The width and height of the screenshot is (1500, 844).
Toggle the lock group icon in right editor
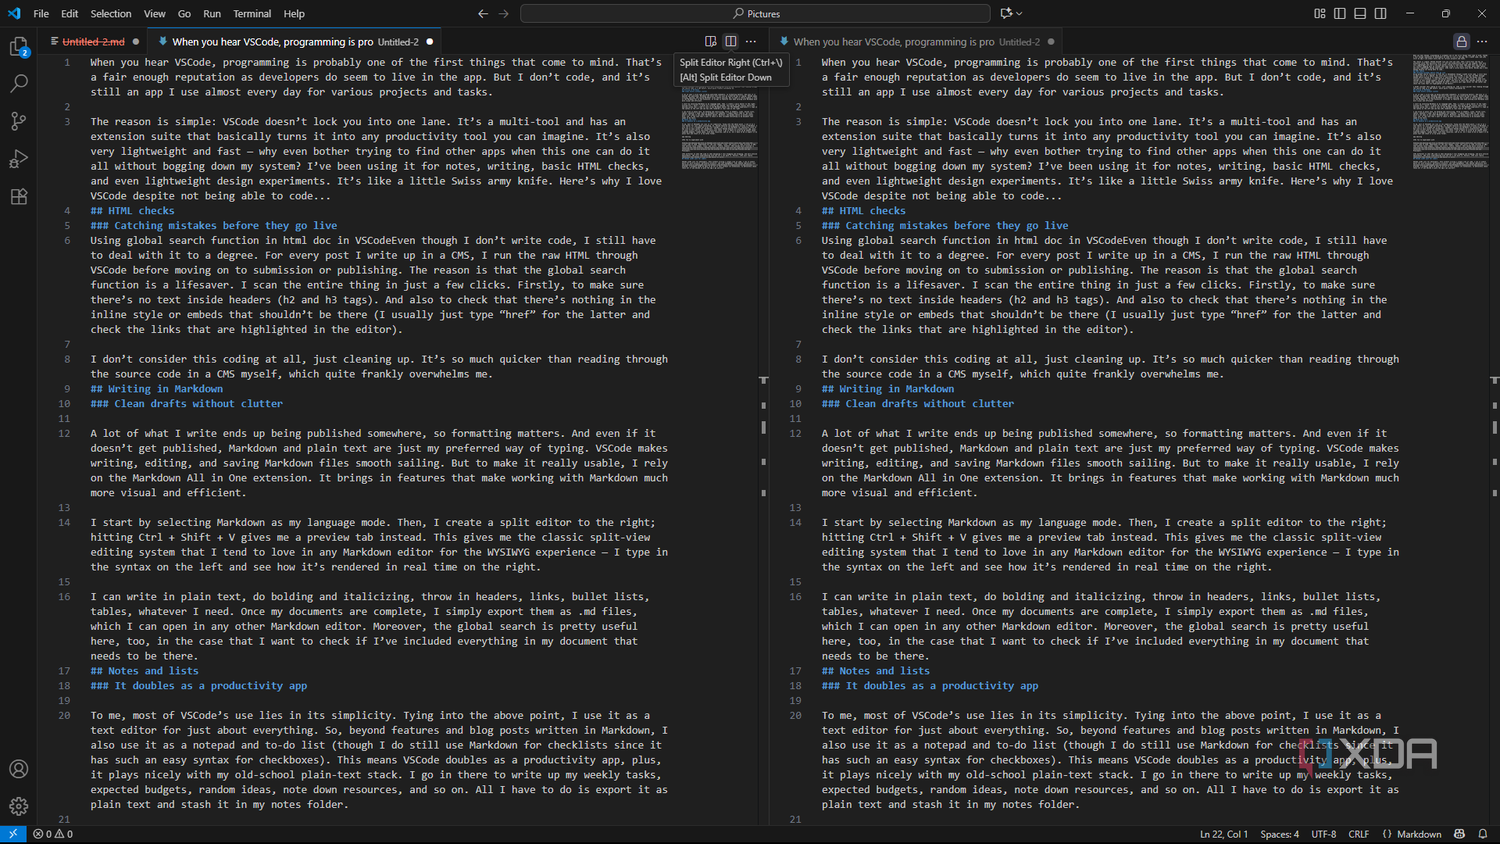click(1461, 41)
